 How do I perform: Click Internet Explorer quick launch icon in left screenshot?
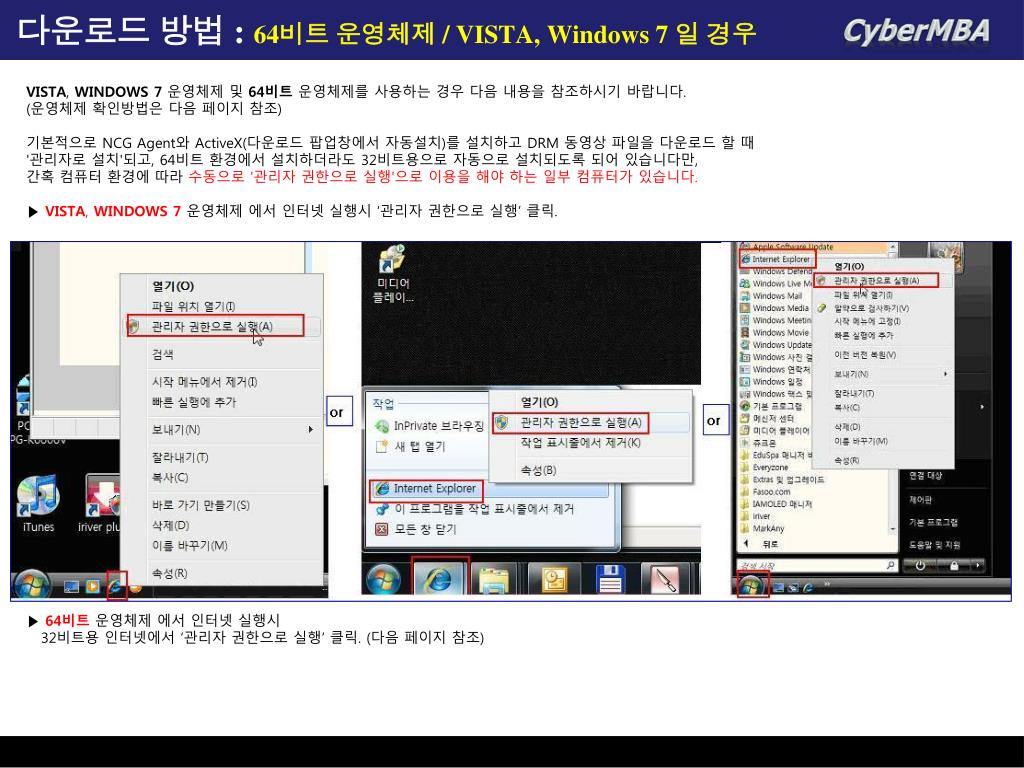(116, 586)
